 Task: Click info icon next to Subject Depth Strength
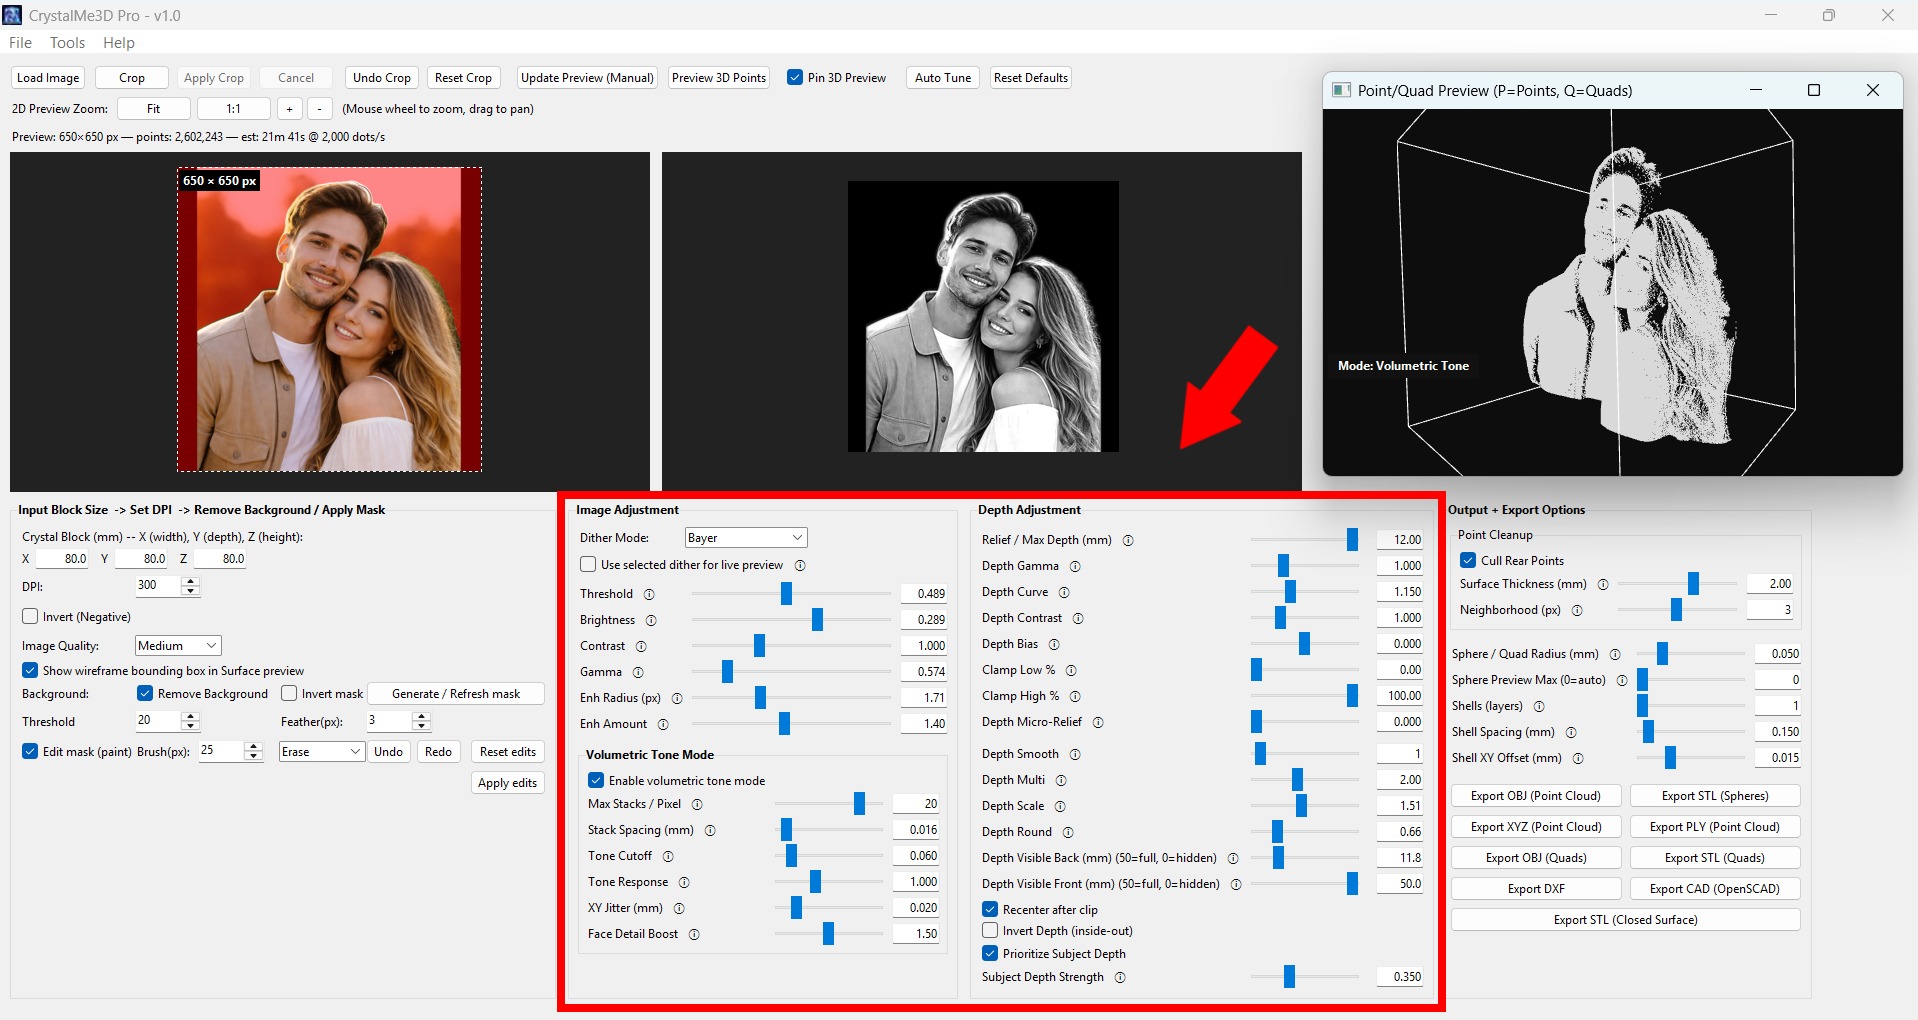1120,977
